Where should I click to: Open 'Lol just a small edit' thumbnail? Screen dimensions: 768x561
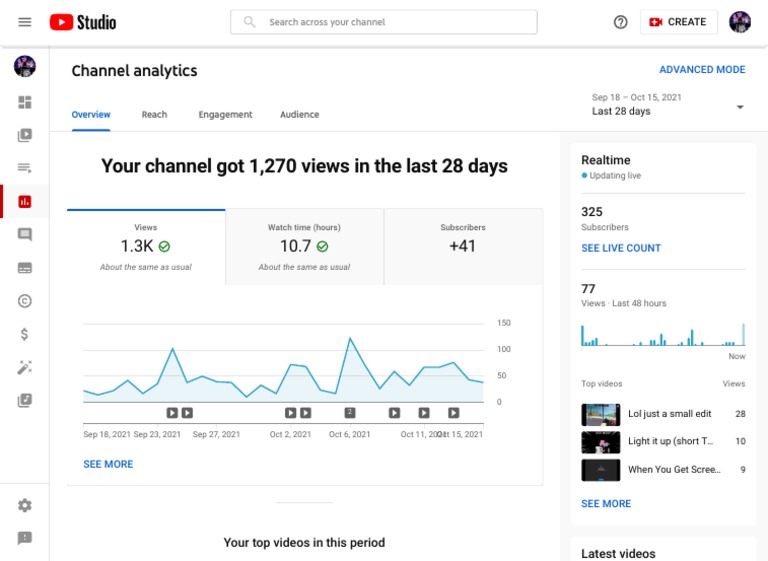coord(600,415)
